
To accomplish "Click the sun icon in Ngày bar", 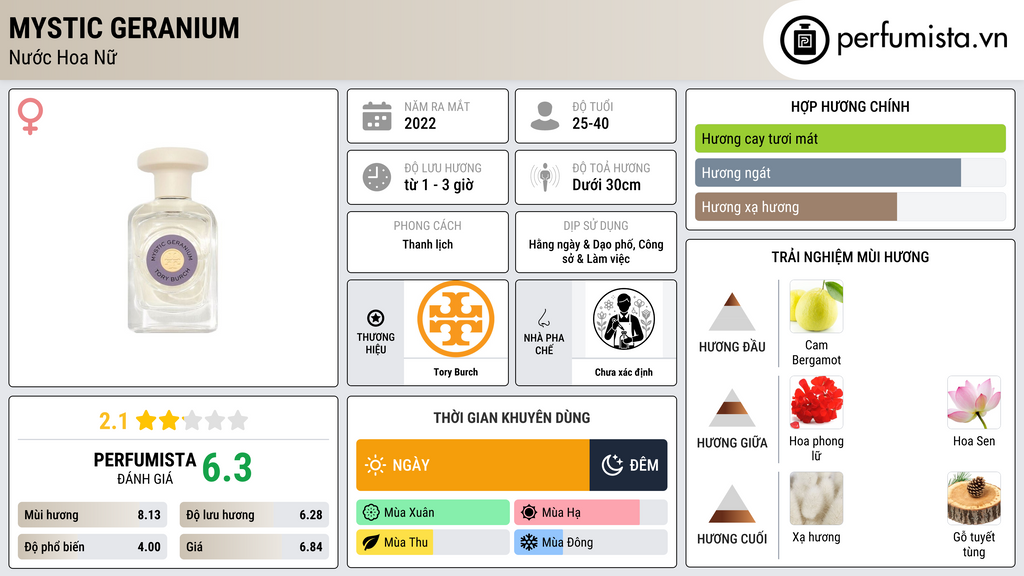I will (375, 465).
